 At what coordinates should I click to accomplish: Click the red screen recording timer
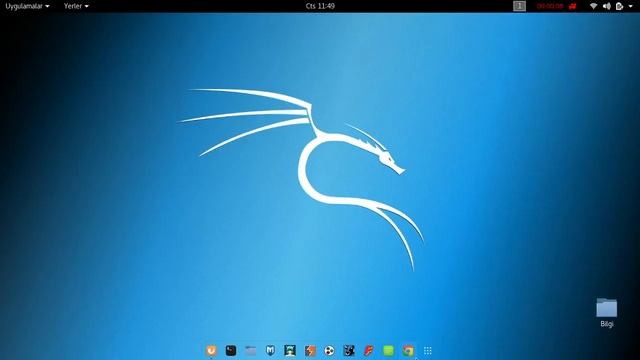[550, 6]
